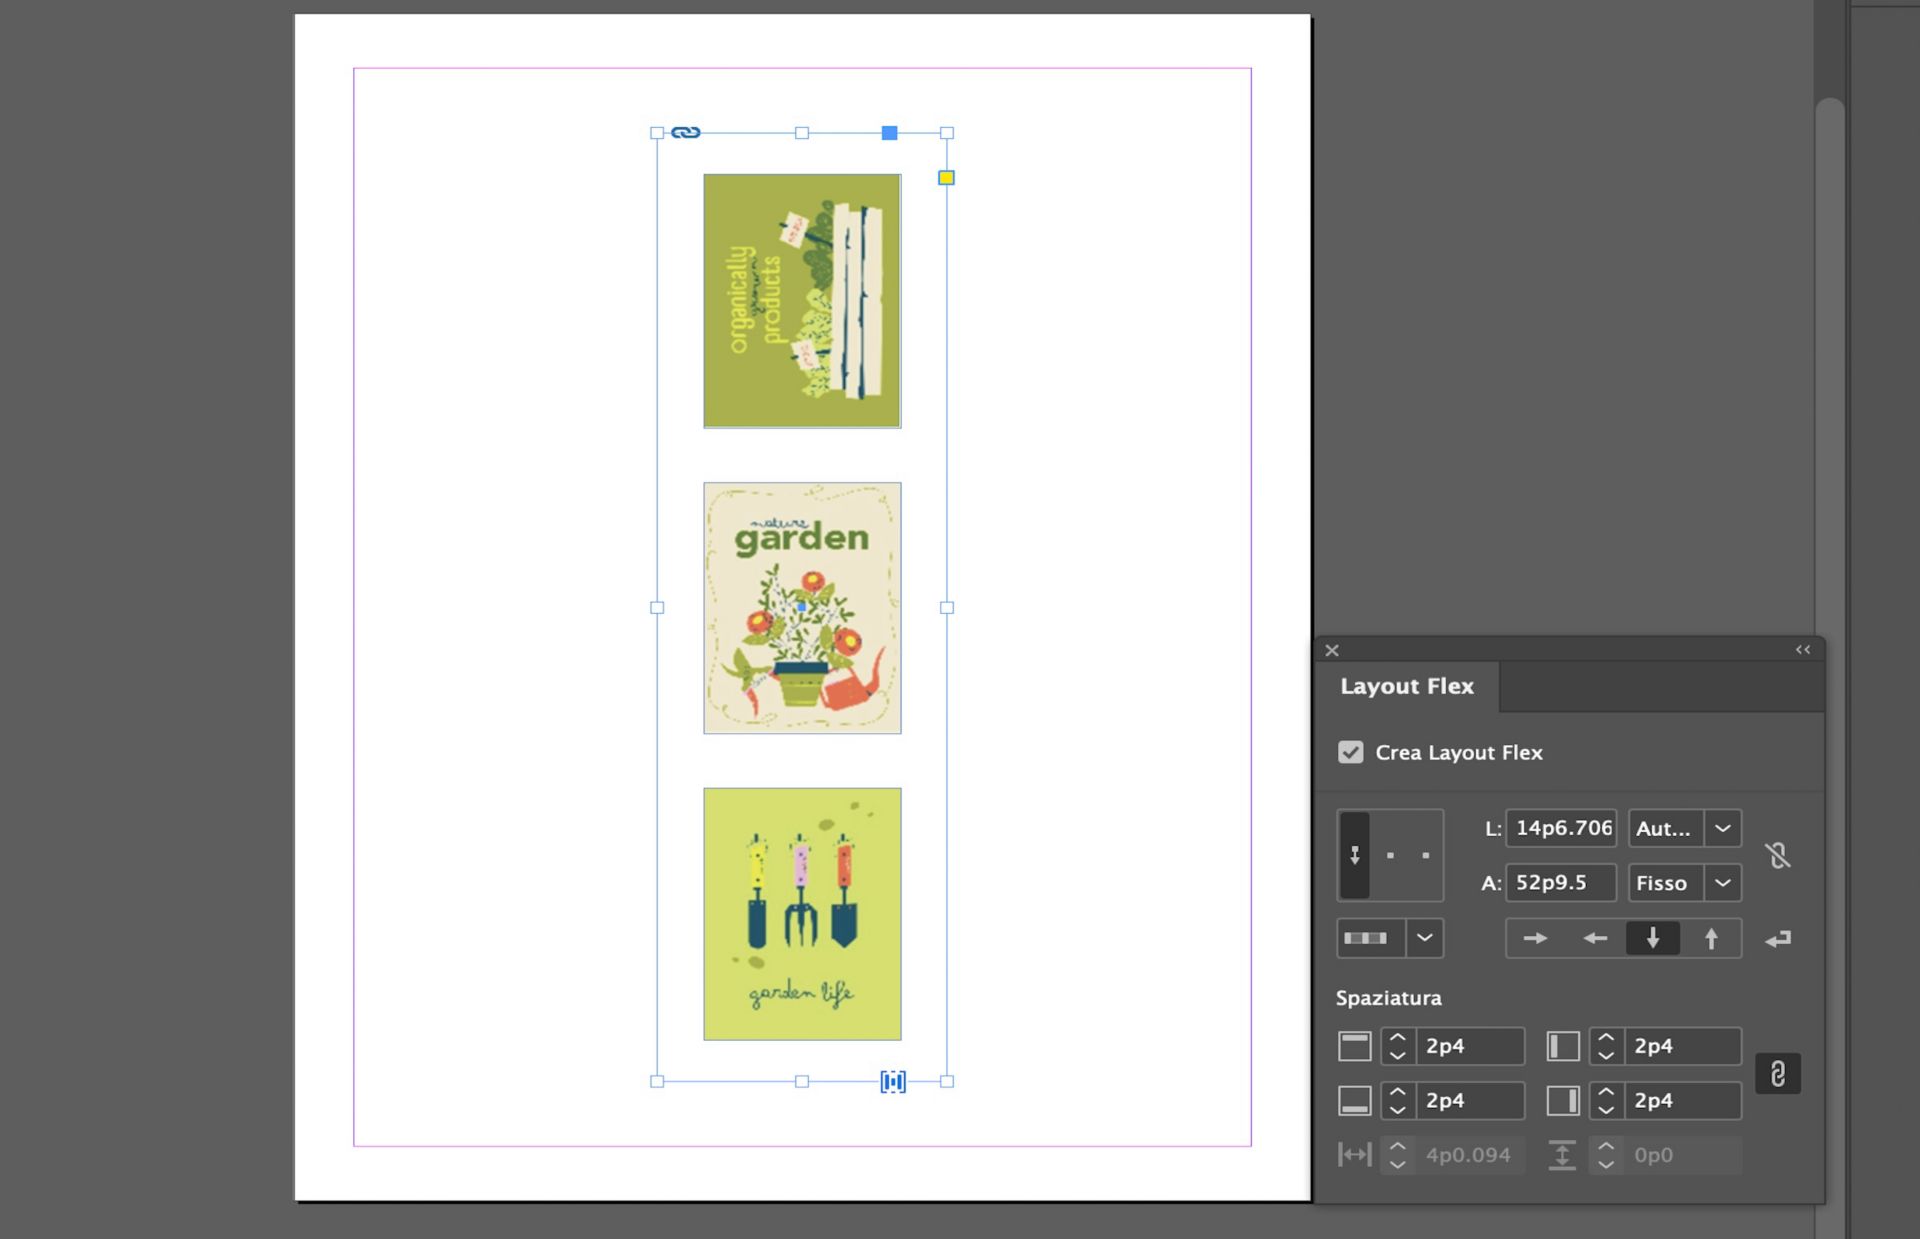
Task: Select the upward flow direction arrow
Action: (1711, 938)
